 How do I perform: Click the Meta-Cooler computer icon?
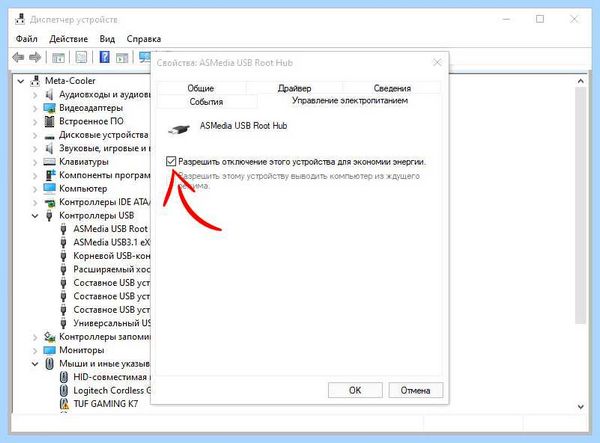pos(35,81)
